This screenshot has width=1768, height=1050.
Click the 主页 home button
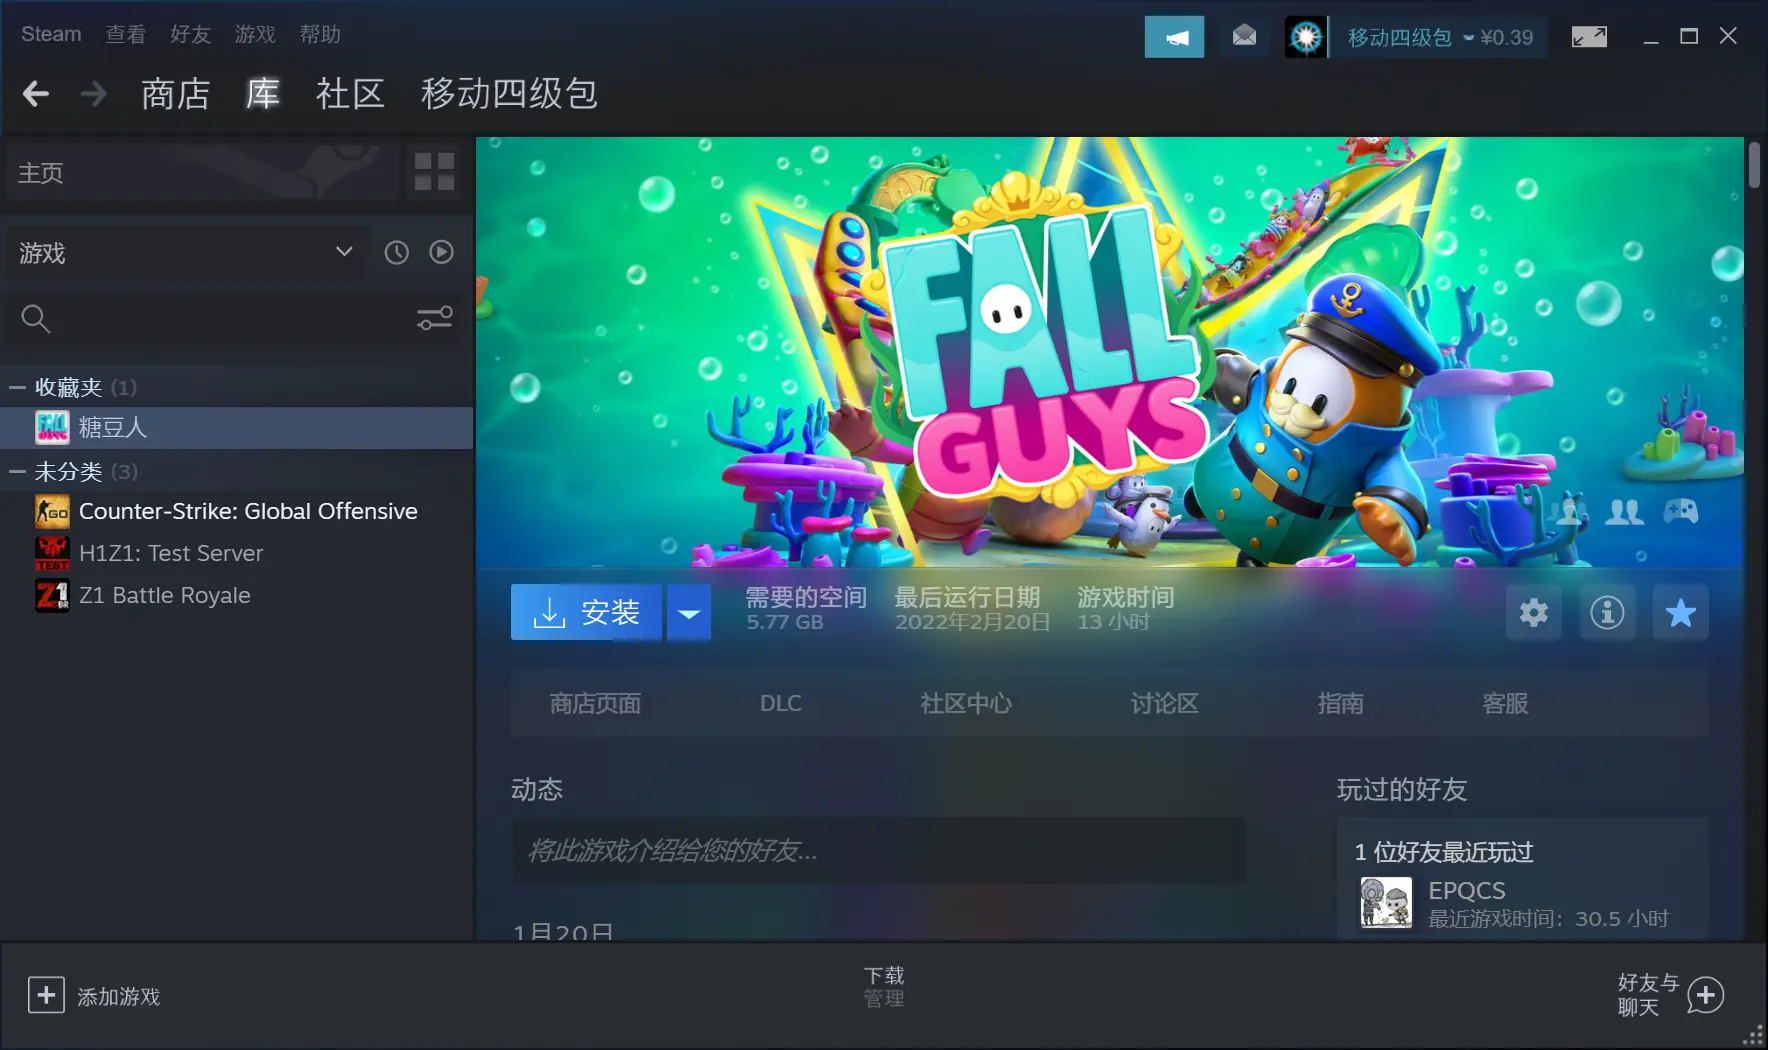click(200, 172)
